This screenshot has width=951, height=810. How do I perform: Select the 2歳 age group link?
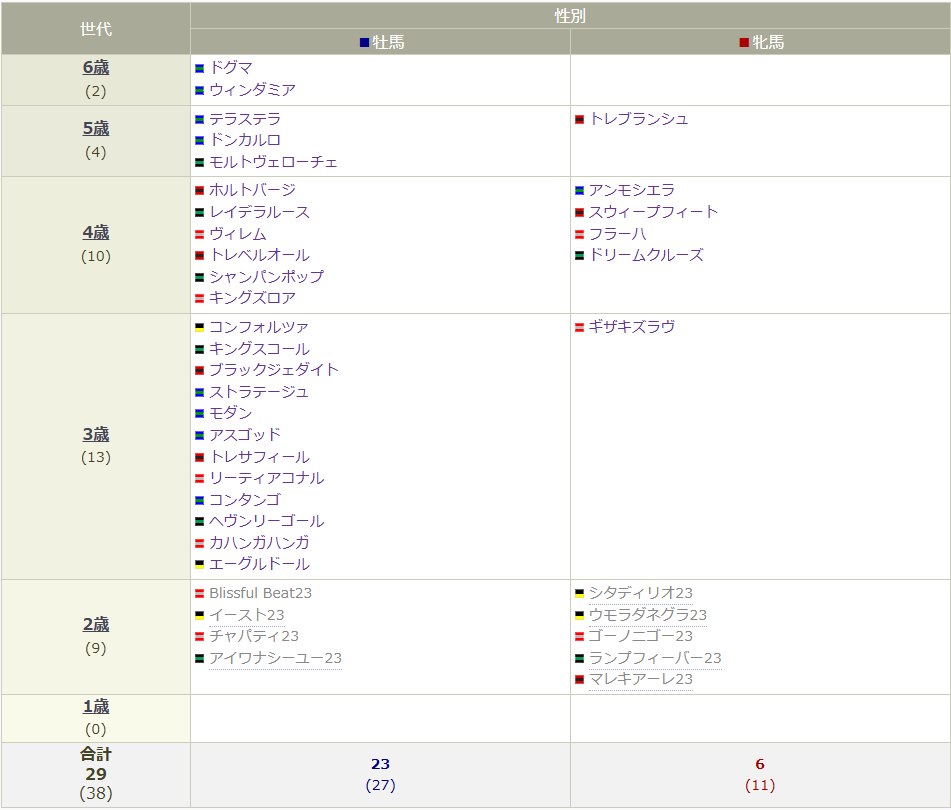point(96,624)
